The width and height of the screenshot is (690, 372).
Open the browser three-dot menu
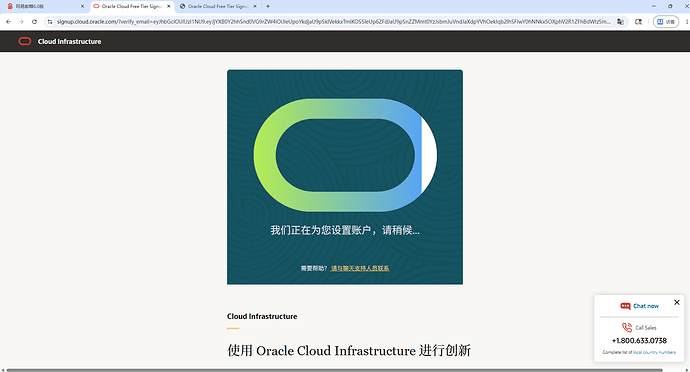point(687,22)
